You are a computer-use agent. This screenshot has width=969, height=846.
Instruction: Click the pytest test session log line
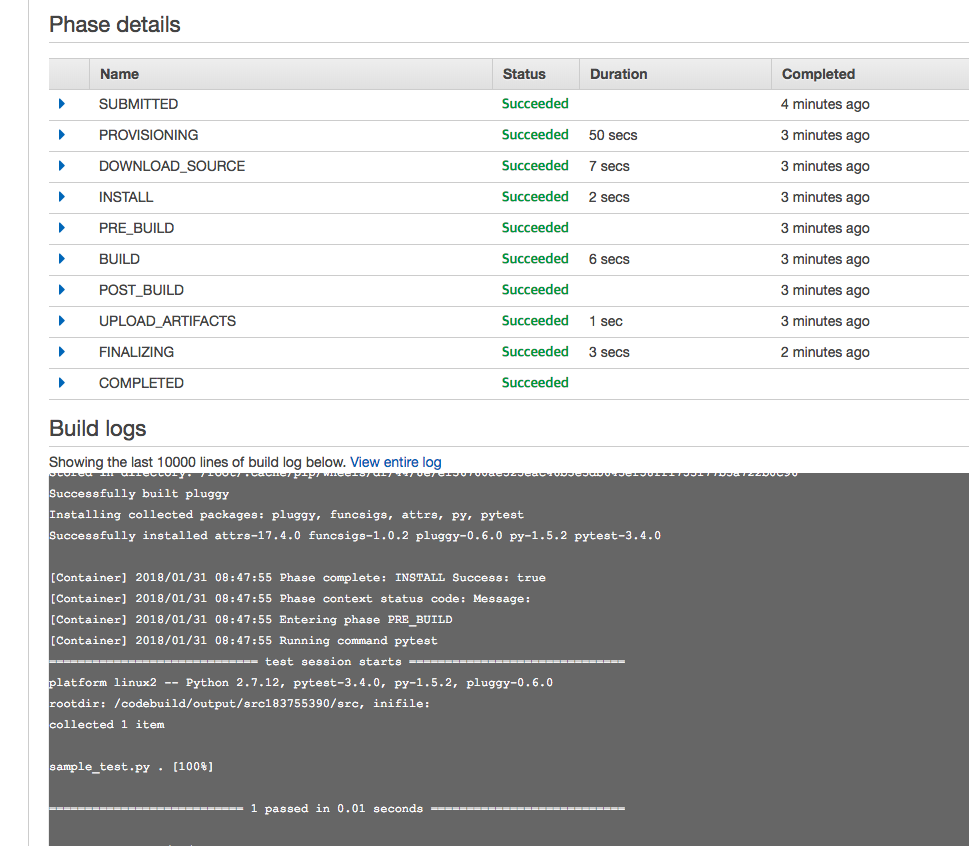coord(336,662)
